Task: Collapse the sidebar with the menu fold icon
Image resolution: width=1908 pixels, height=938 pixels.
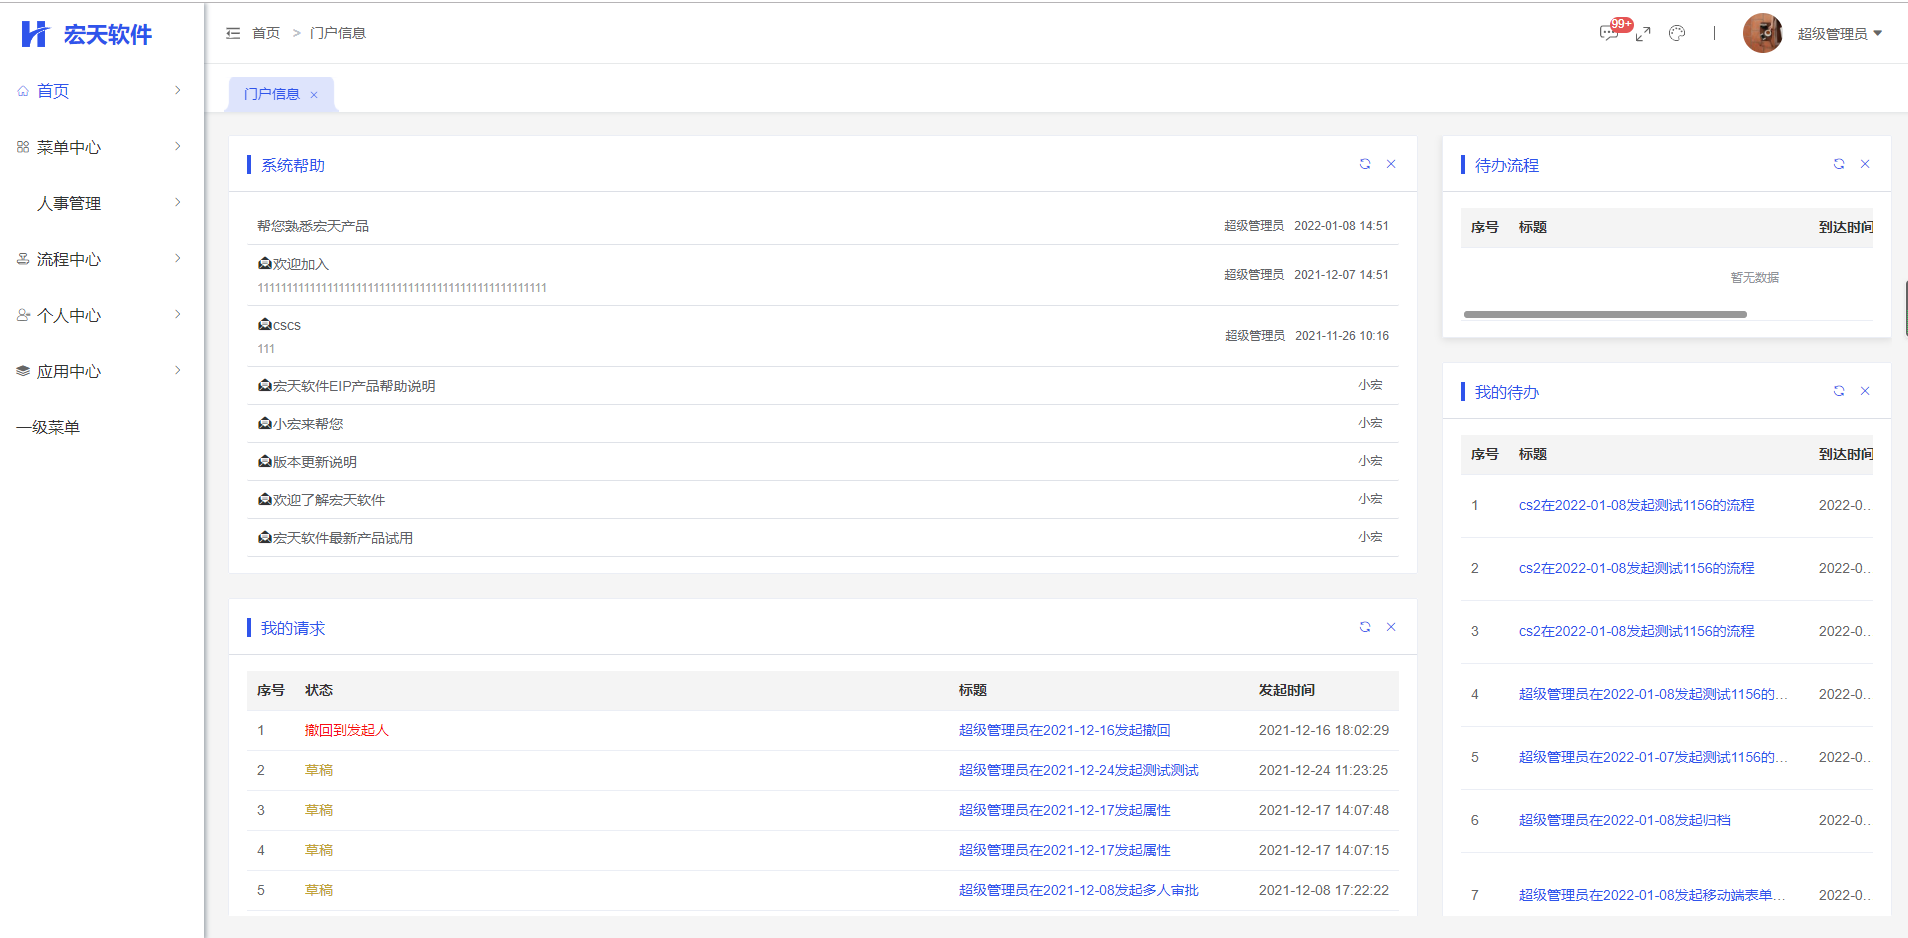Action: coord(233,33)
